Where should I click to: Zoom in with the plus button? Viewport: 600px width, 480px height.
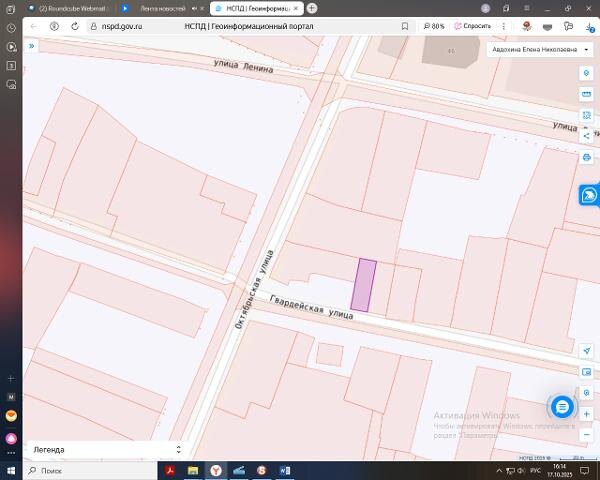[586, 414]
